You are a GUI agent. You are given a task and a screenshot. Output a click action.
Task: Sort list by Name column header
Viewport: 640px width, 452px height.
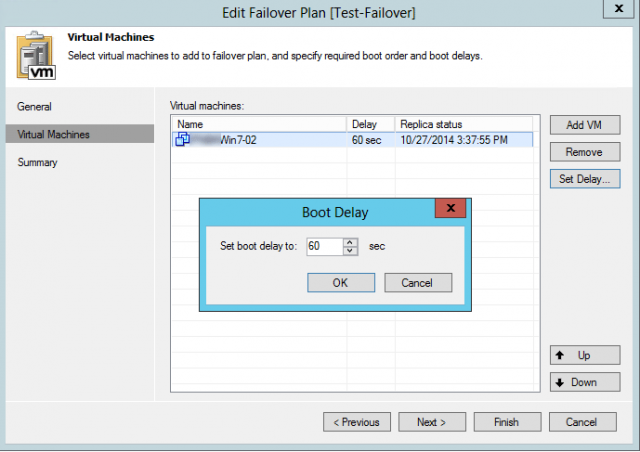pos(259,124)
